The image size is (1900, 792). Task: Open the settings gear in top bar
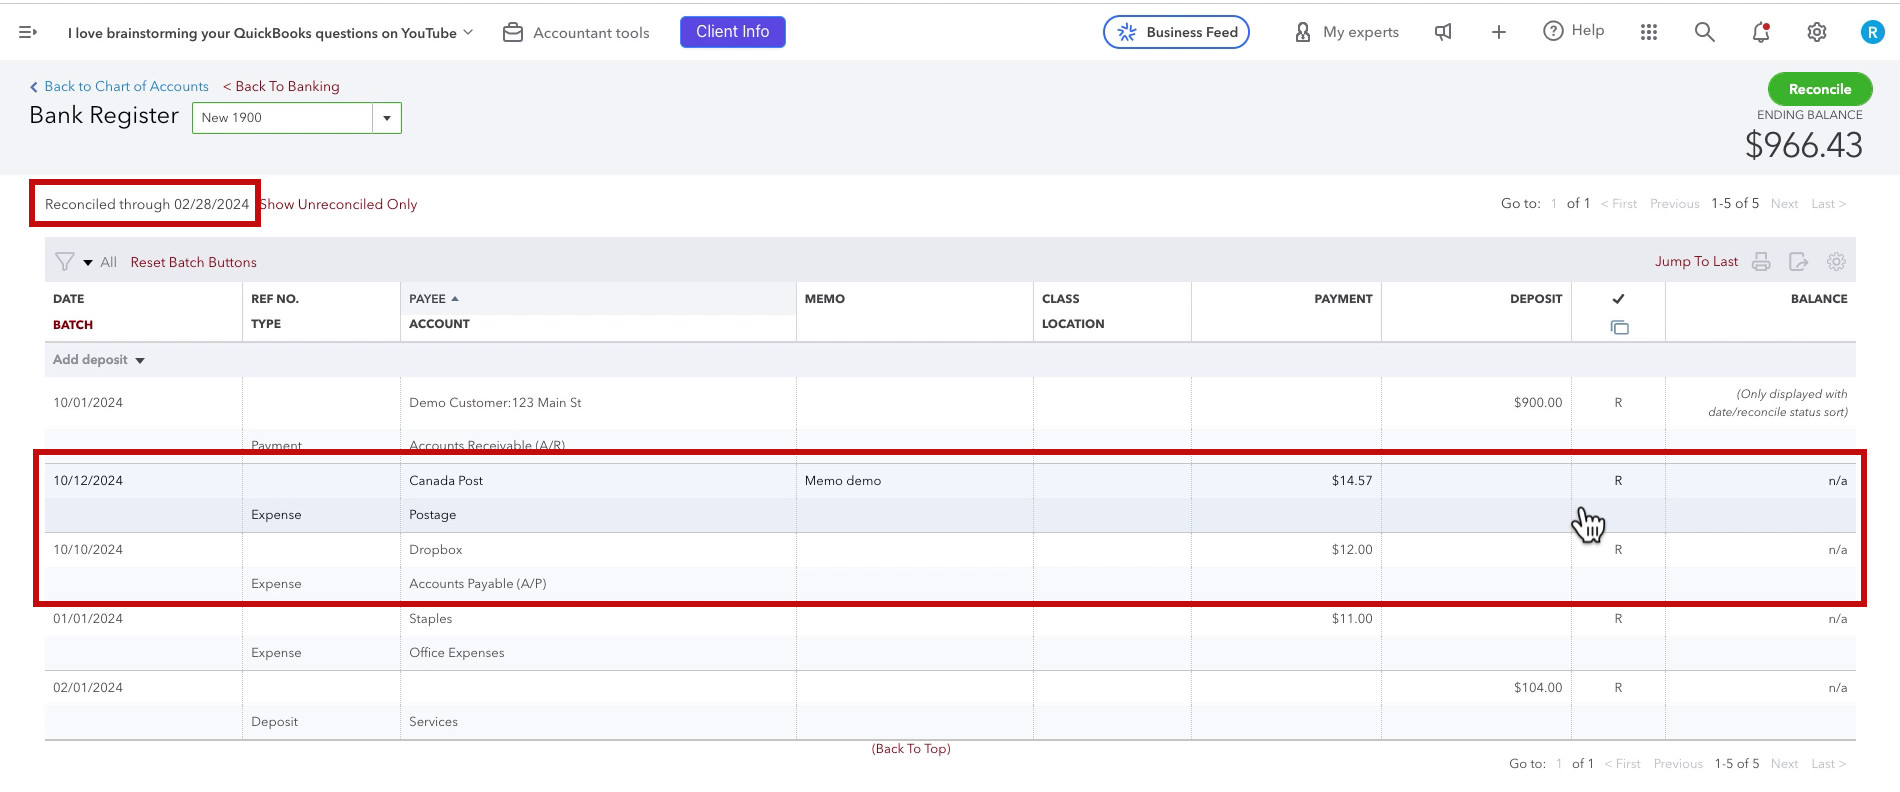1817,32
